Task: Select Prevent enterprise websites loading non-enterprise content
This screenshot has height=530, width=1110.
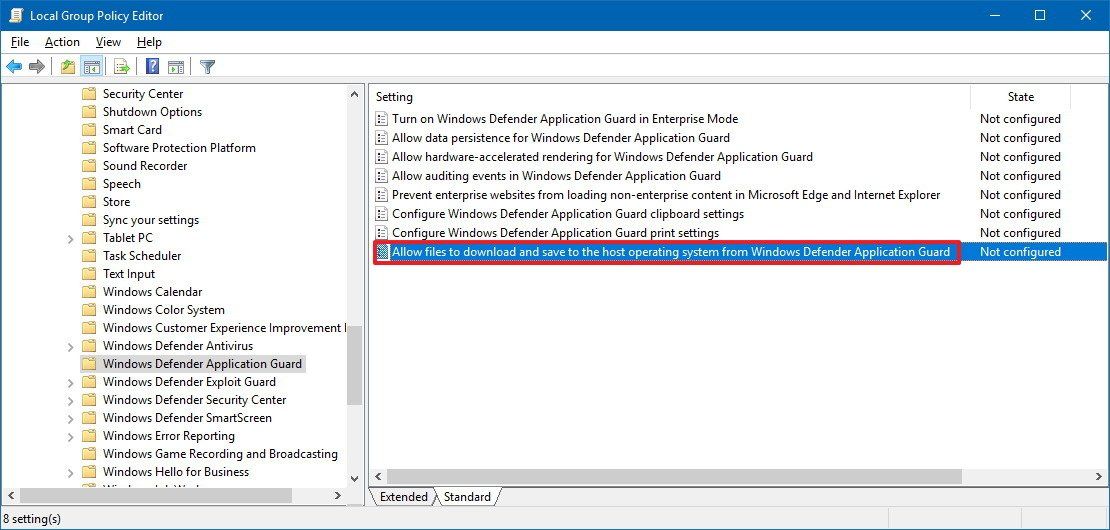Action: click(666, 195)
